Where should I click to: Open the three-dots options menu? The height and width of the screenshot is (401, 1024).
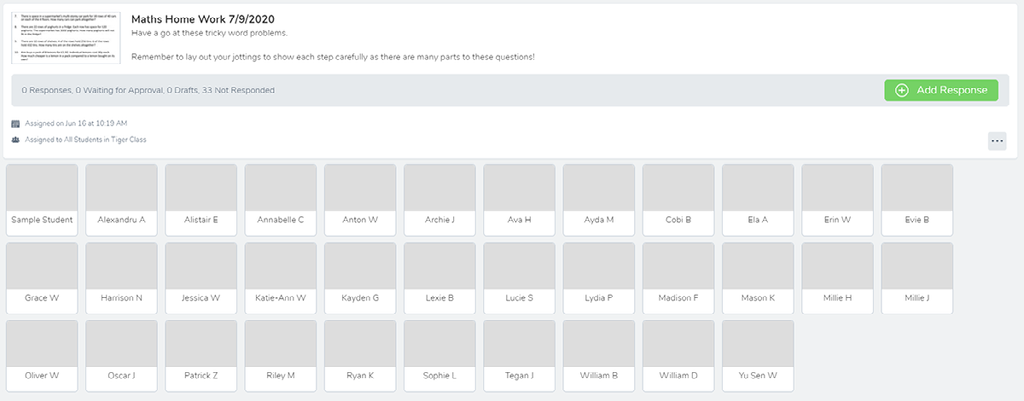coord(996,141)
